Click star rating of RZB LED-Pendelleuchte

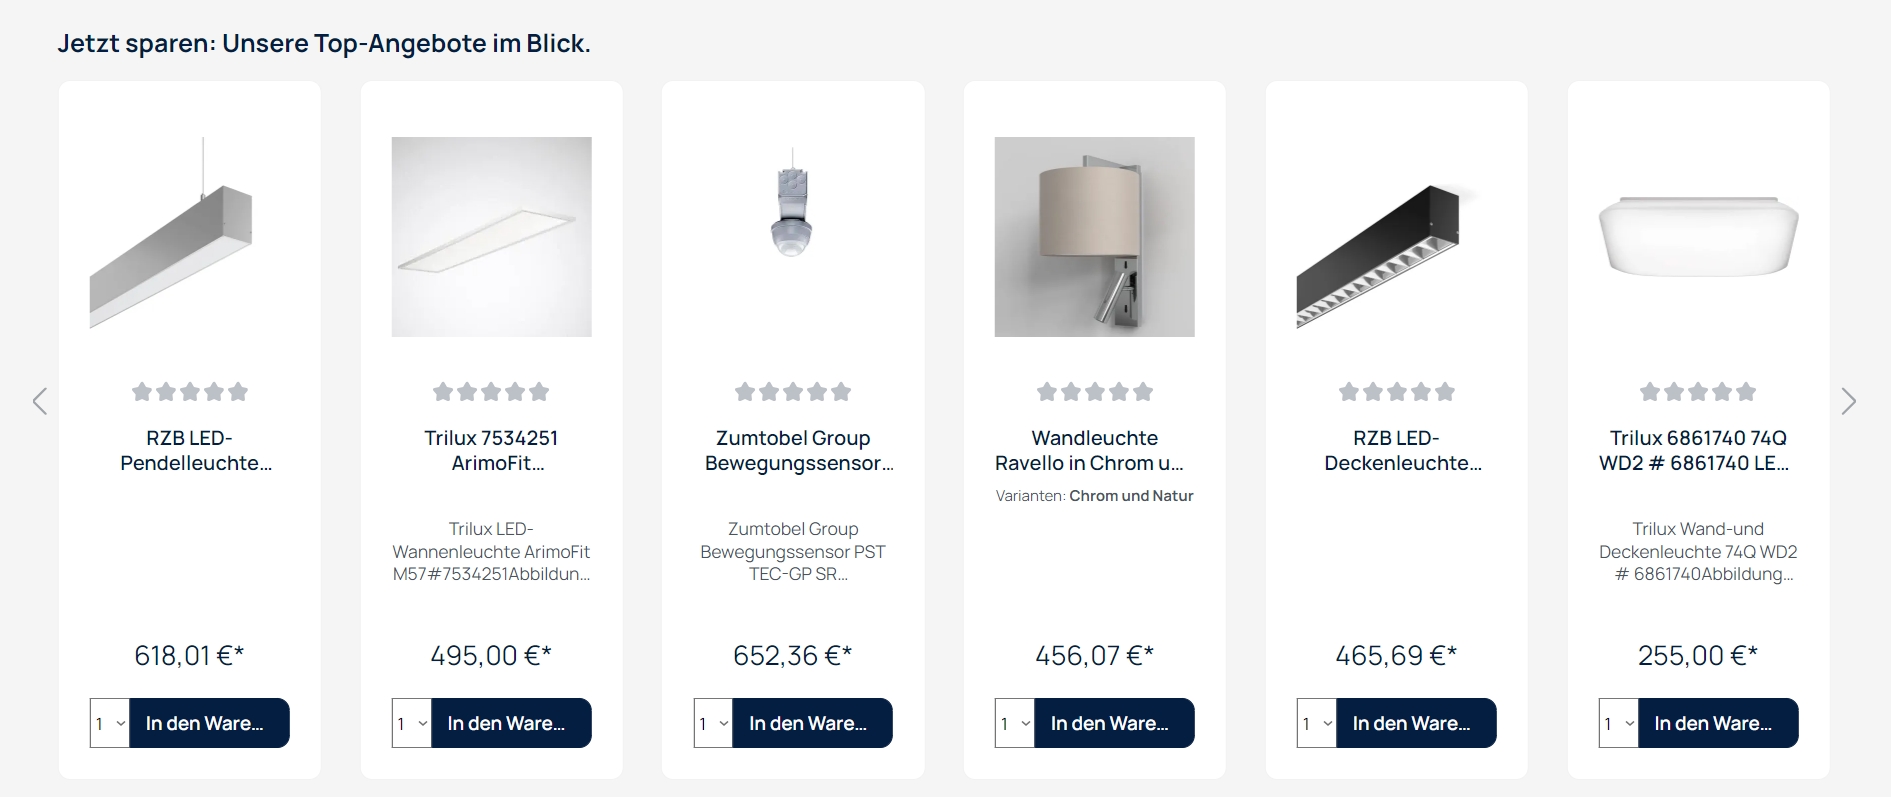190,392
